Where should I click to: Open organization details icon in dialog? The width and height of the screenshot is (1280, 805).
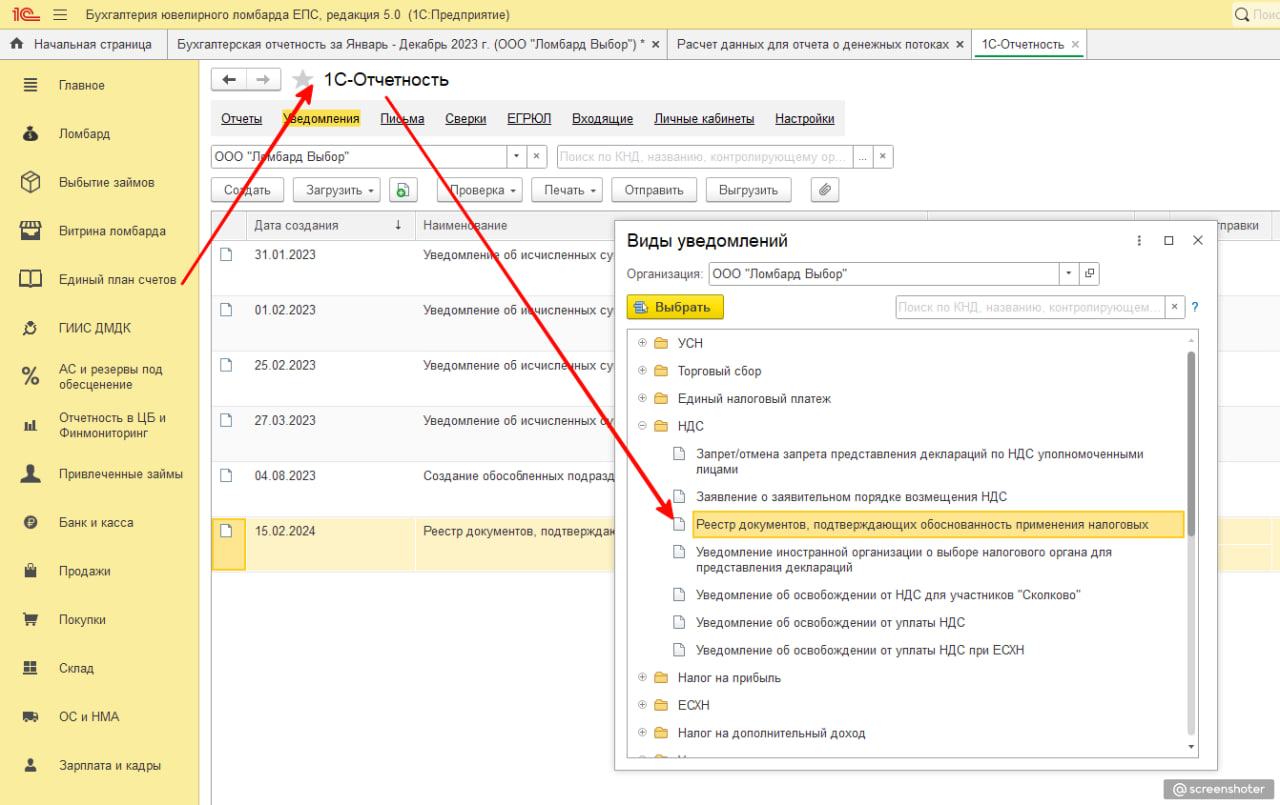[x=1090, y=273]
